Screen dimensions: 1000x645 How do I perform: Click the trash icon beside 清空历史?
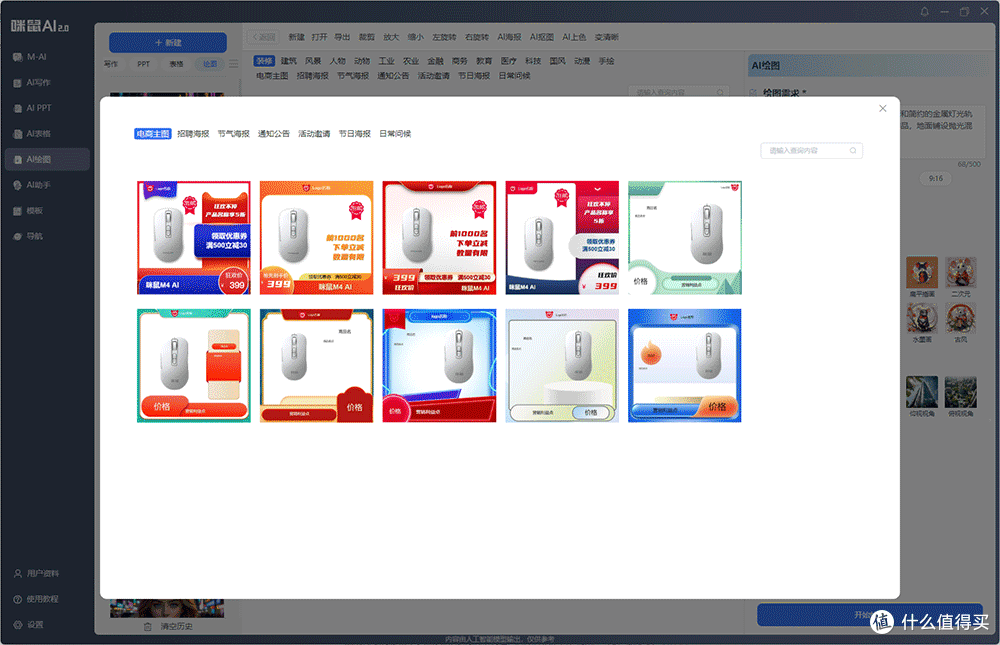point(147,626)
